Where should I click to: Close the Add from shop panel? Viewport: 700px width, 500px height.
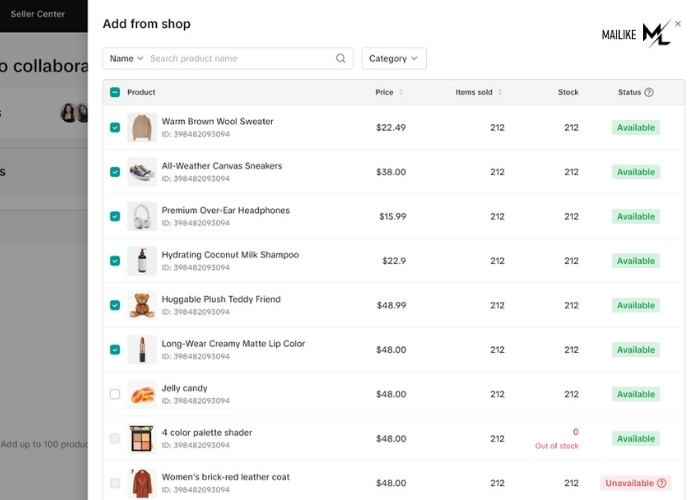[x=678, y=24]
